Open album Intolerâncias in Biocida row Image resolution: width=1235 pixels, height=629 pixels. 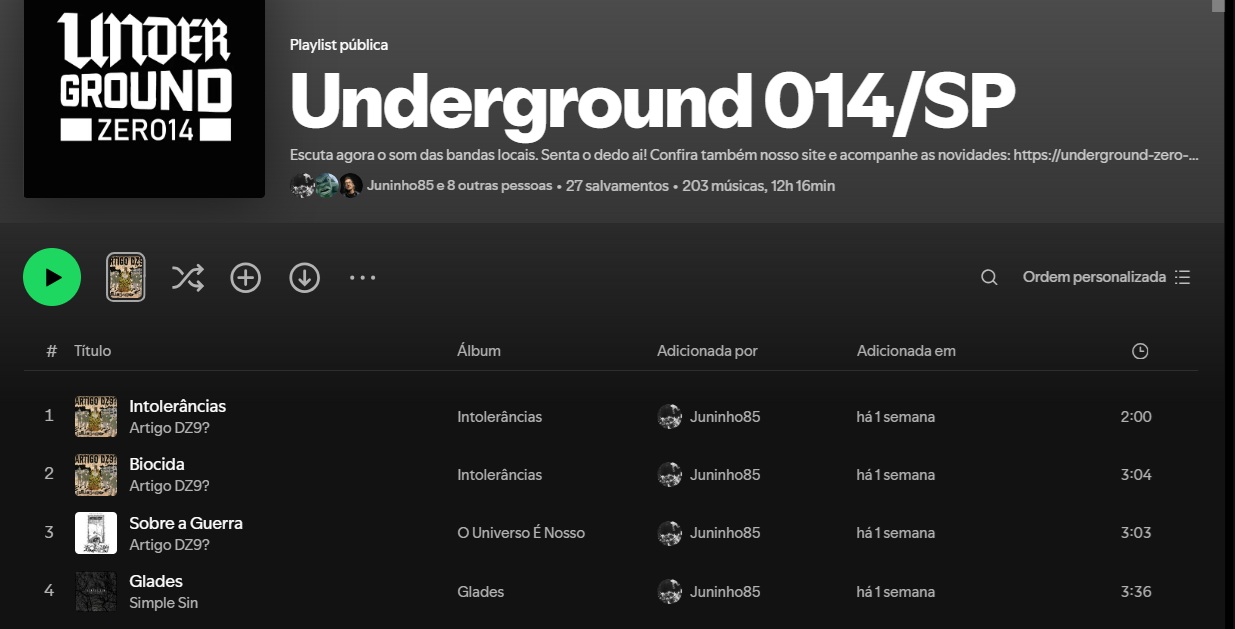tap(499, 475)
